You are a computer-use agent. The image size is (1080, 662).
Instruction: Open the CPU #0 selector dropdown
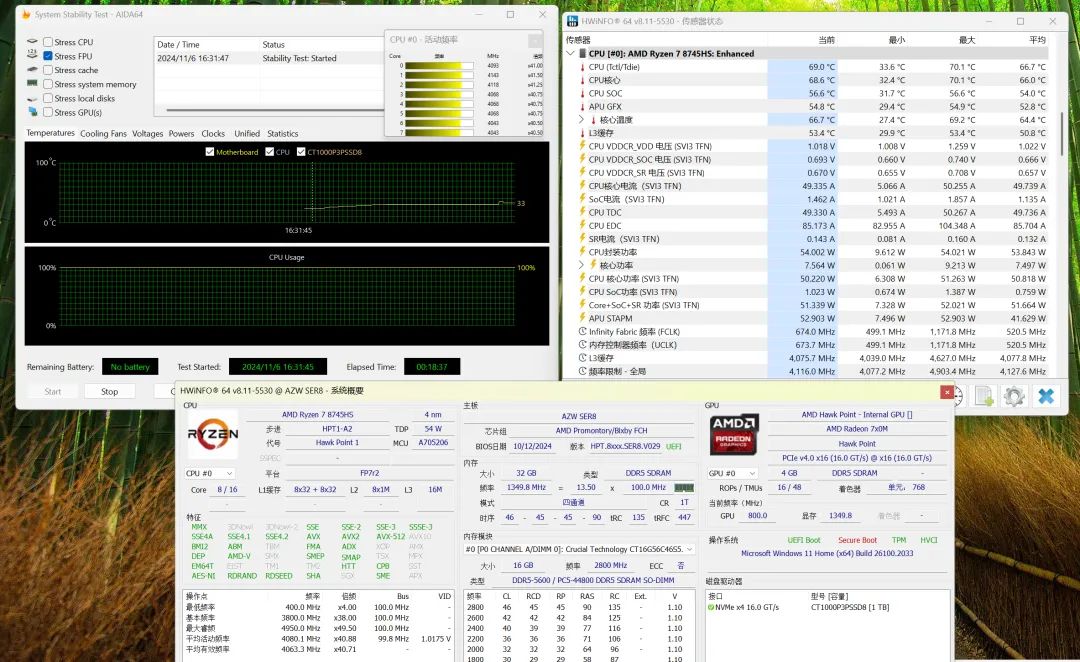click(x=209, y=473)
